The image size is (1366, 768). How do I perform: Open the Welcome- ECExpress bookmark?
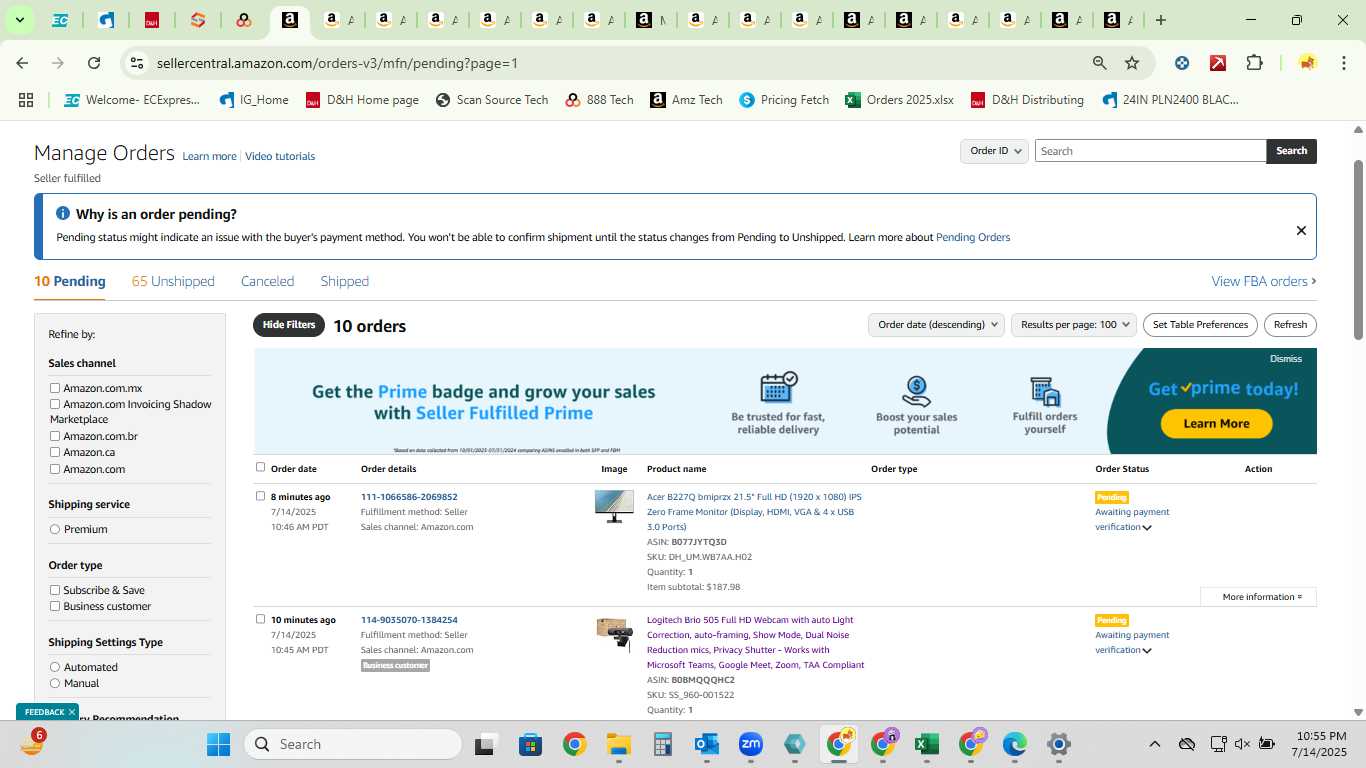[x=132, y=100]
